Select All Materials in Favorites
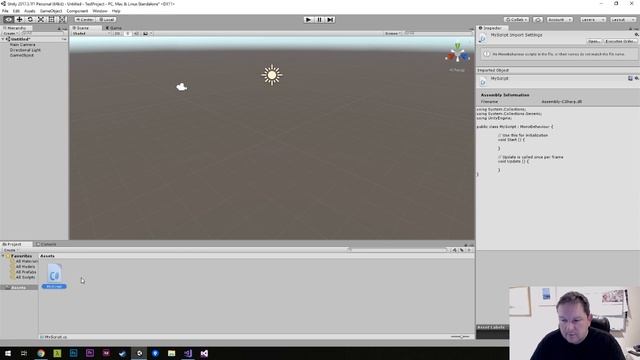Viewport: 640px width, 360px height. (x=27, y=261)
